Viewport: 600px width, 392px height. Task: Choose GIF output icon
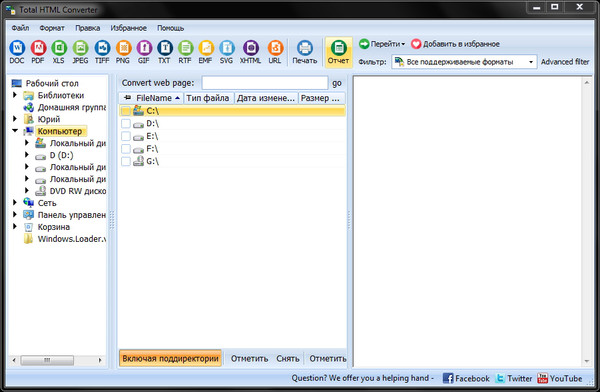[x=144, y=49]
